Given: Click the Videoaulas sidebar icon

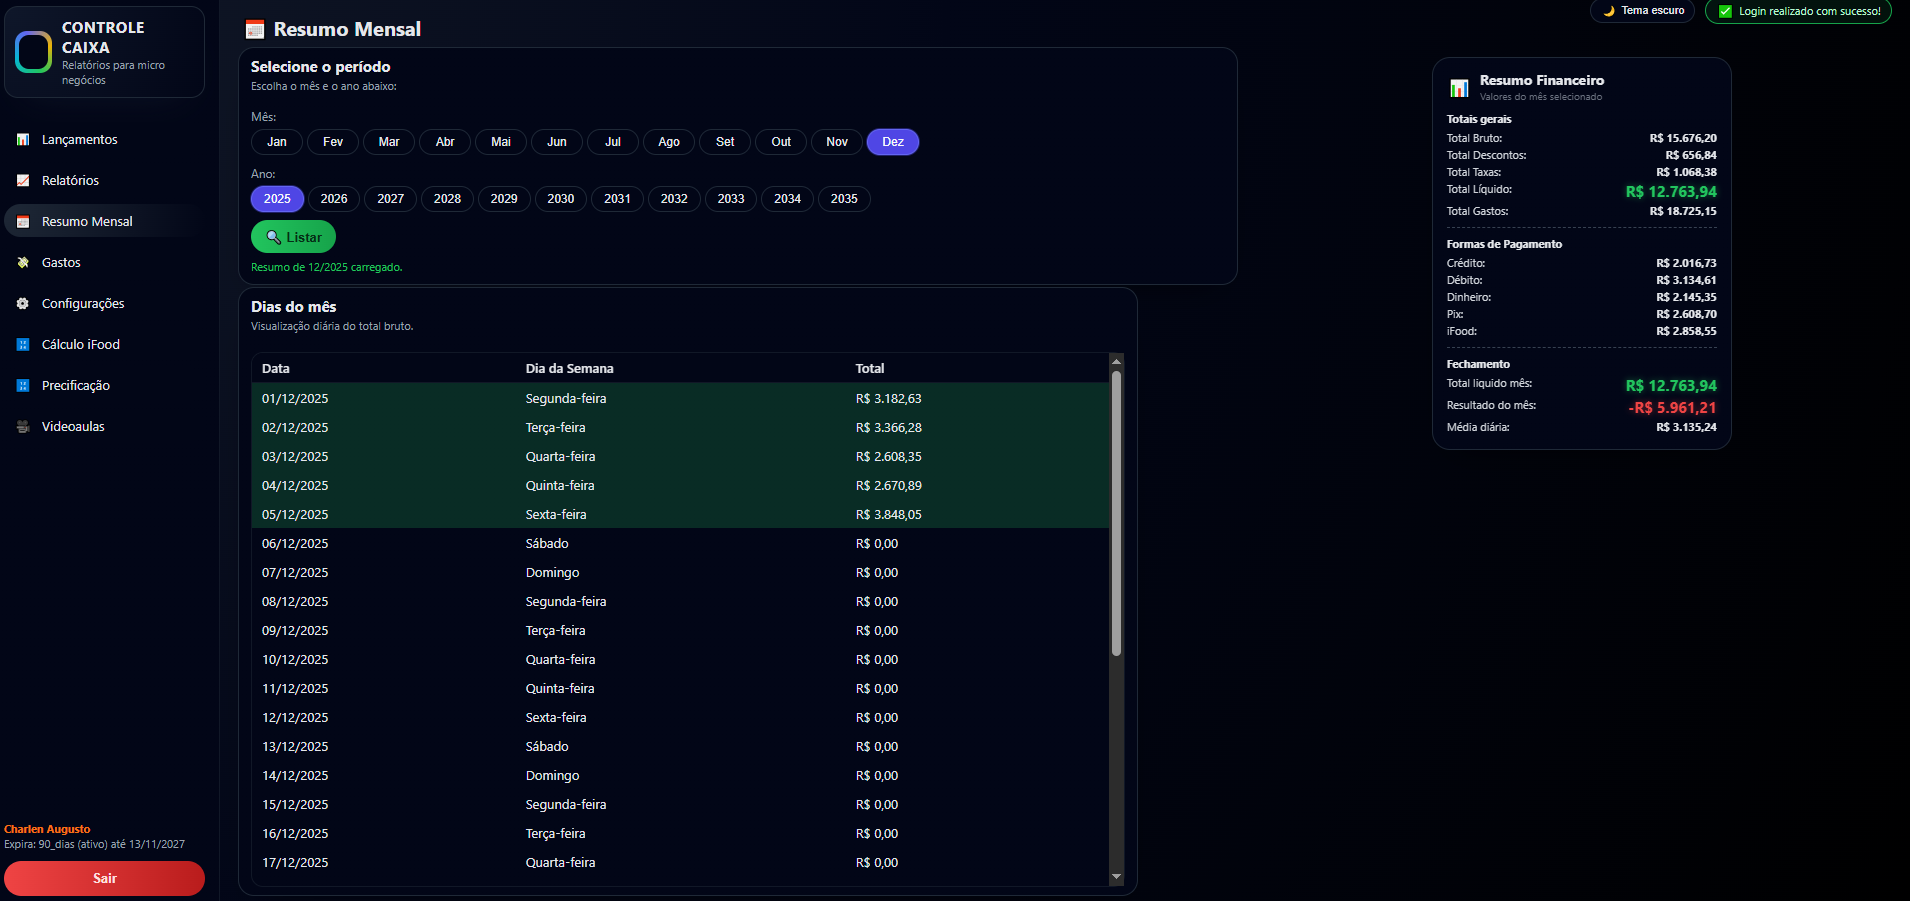Looking at the screenshot, I should 23,427.
